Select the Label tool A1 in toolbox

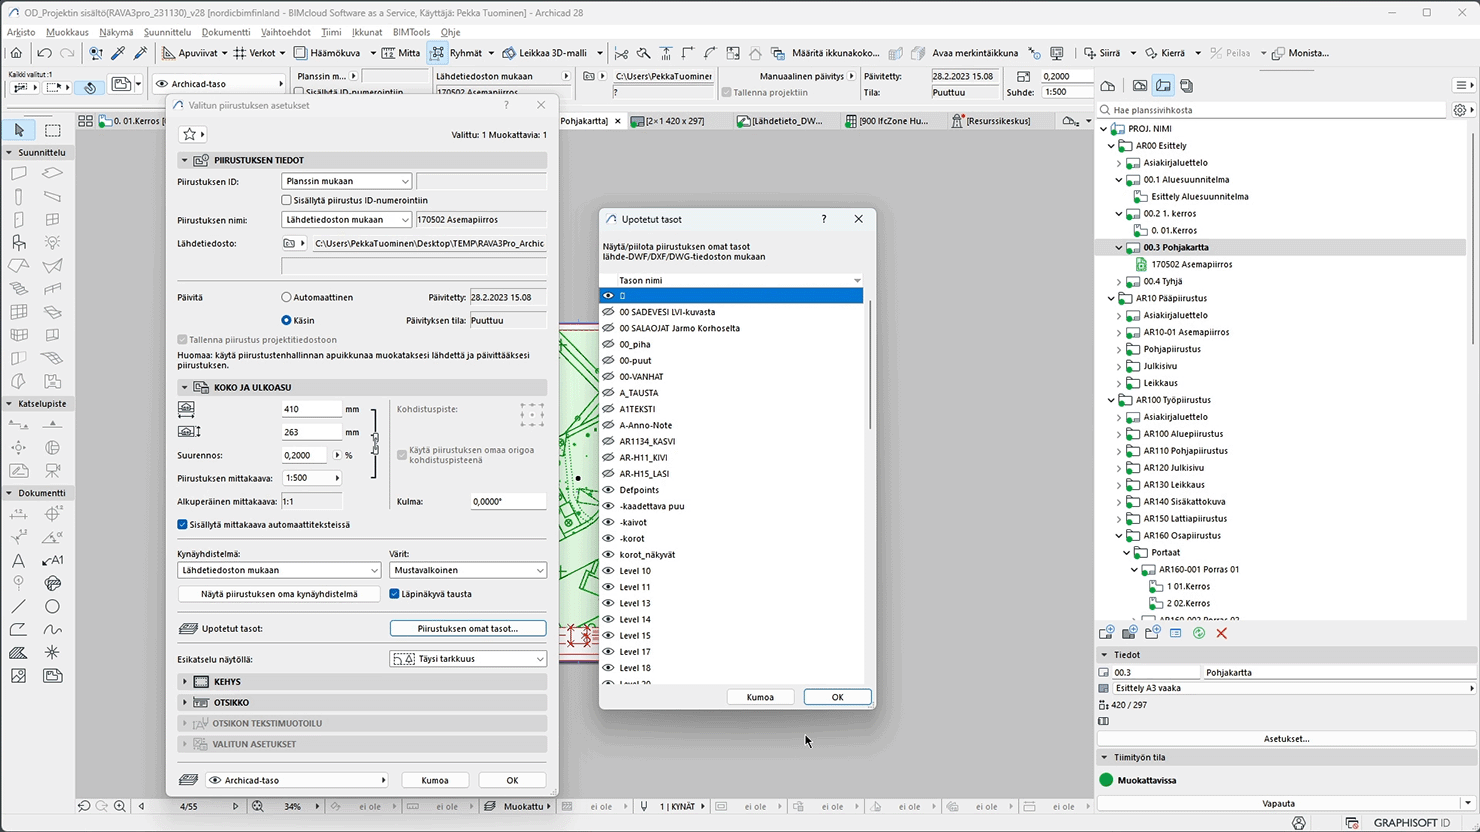click(53, 560)
